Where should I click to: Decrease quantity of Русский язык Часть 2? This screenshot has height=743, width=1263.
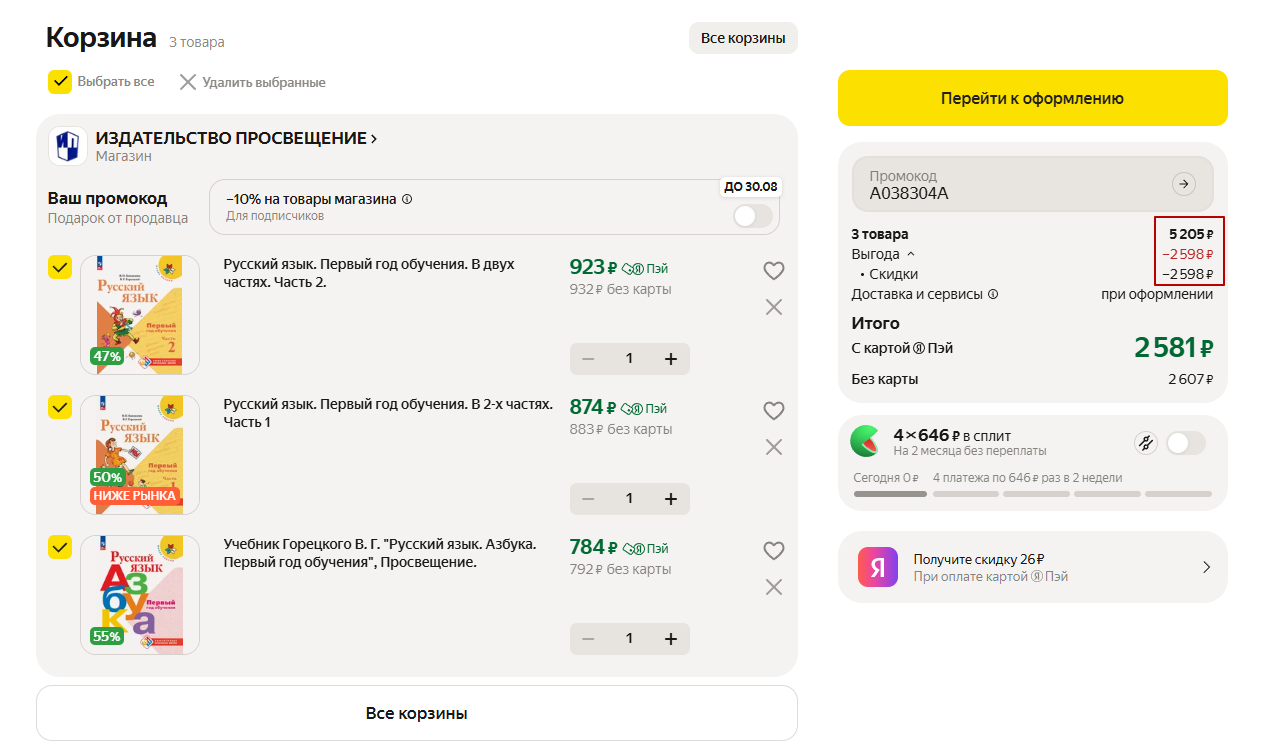pos(588,359)
